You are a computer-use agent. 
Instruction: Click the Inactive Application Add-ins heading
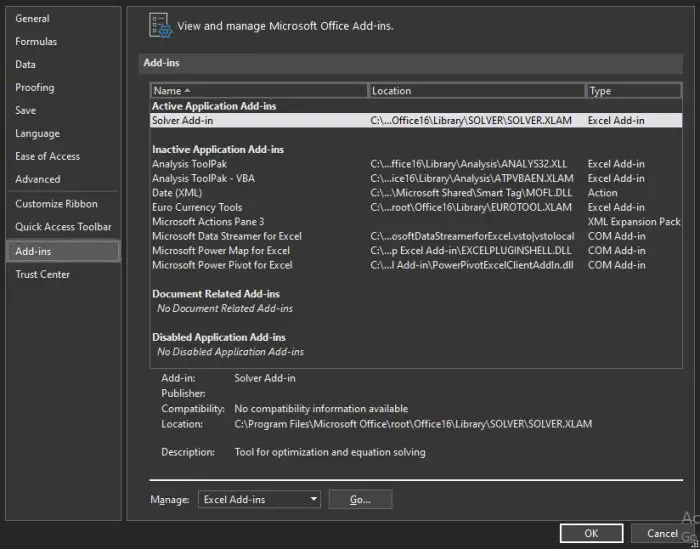coord(218,150)
